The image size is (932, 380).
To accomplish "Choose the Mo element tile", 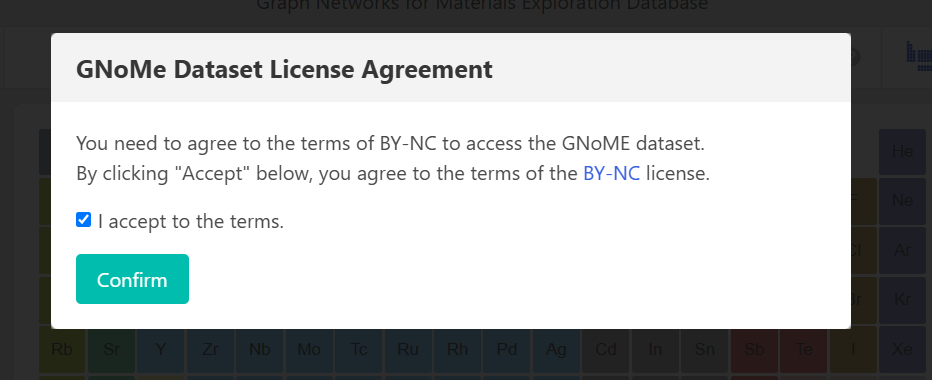I will (309, 349).
